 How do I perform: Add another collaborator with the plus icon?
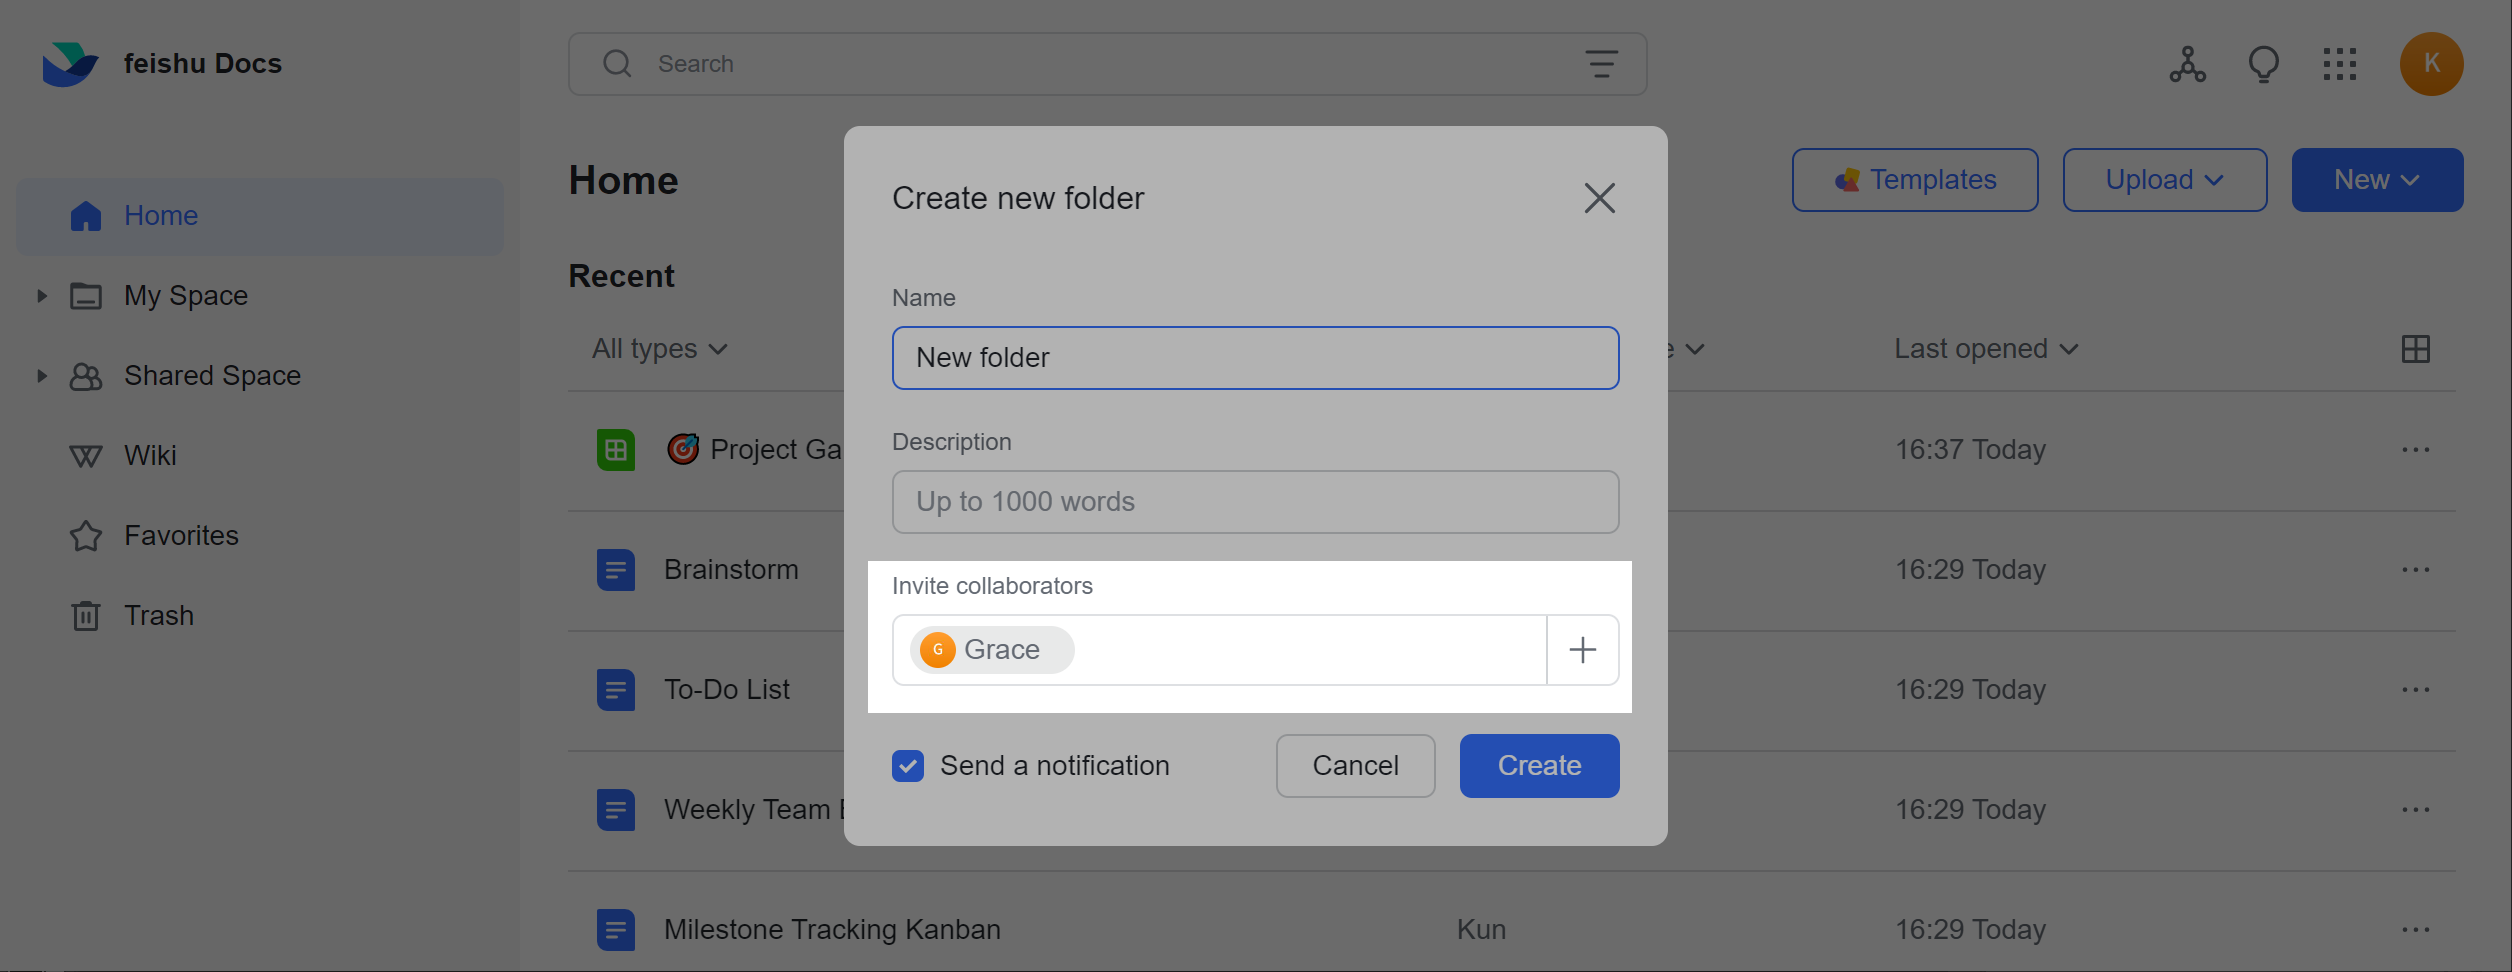pos(1581,650)
